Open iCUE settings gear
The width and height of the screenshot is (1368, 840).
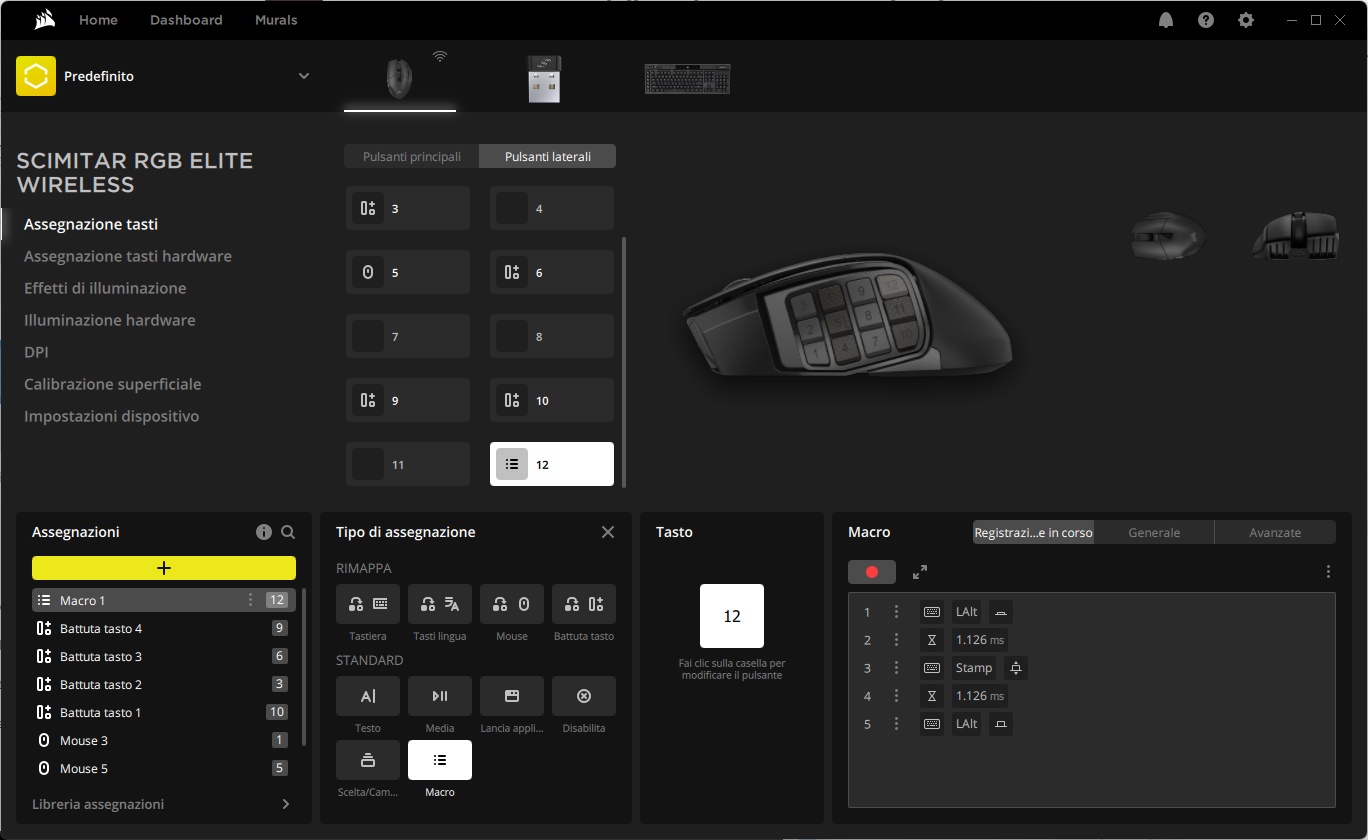[1246, 20]
